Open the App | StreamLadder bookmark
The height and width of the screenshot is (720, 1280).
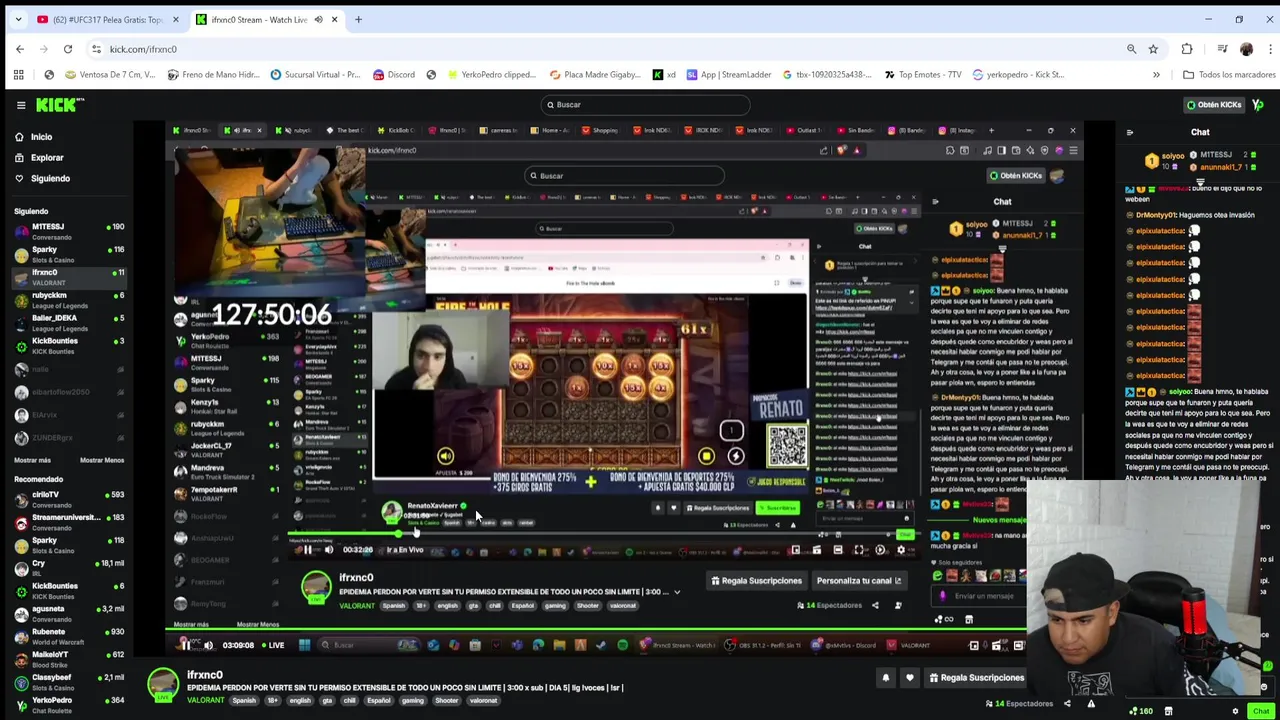click(727, 75)
